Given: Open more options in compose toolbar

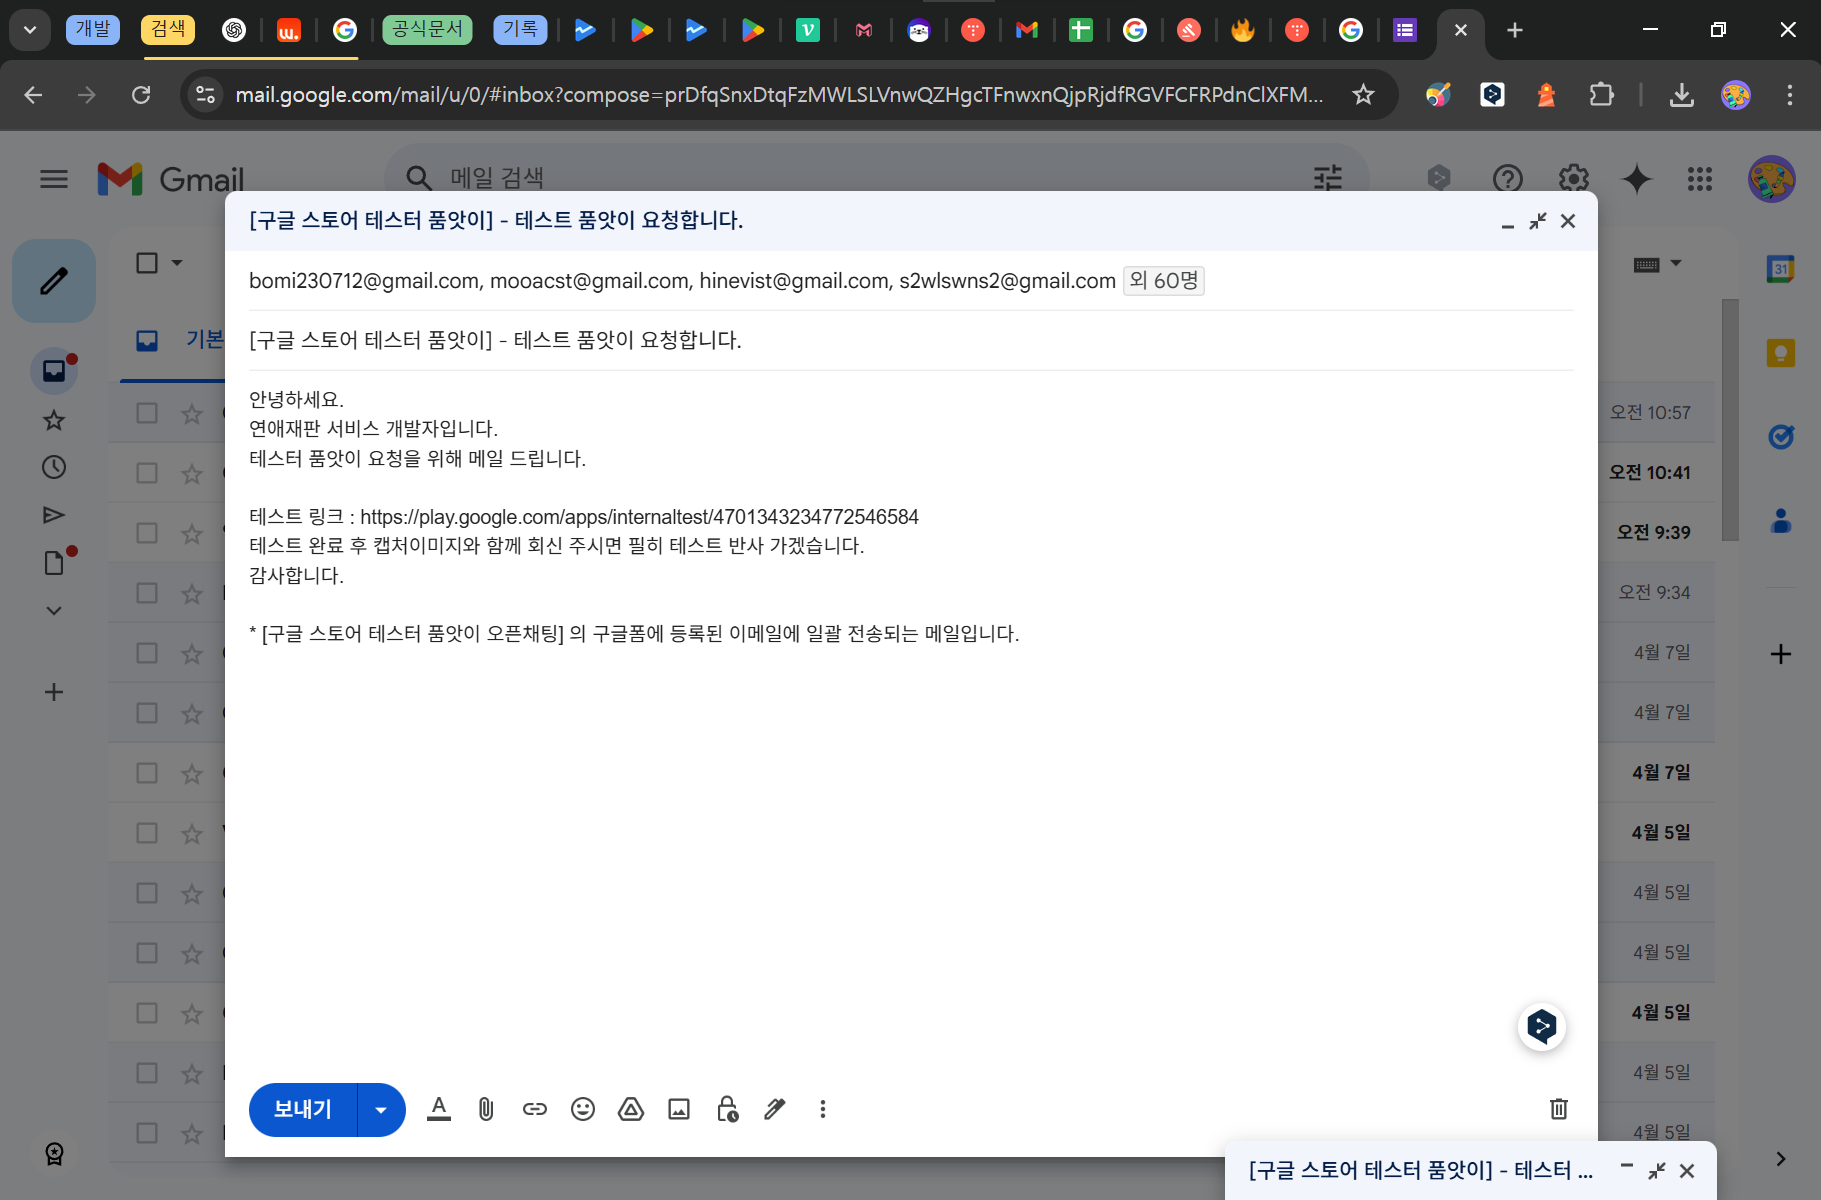Looking at the screenshot, I should (823, 1109).
